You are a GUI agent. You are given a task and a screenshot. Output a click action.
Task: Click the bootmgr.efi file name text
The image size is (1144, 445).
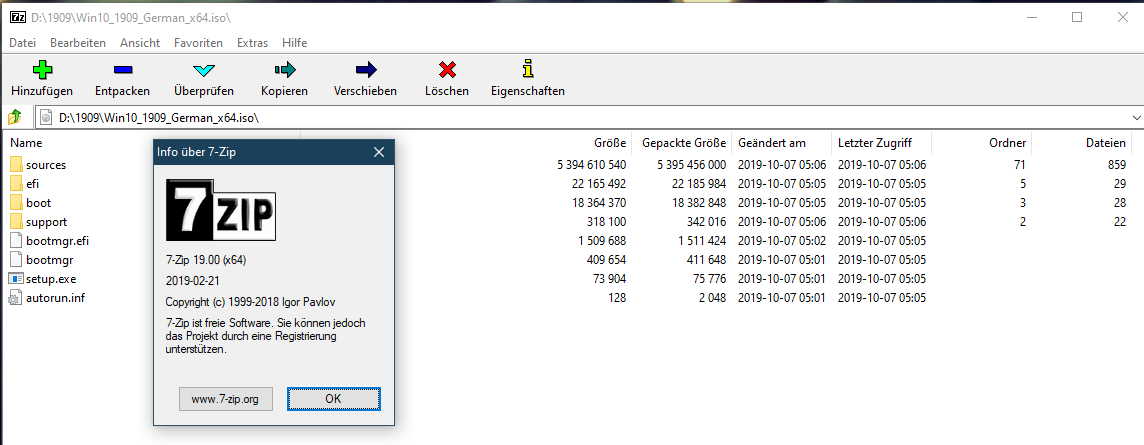coord(58,241)
